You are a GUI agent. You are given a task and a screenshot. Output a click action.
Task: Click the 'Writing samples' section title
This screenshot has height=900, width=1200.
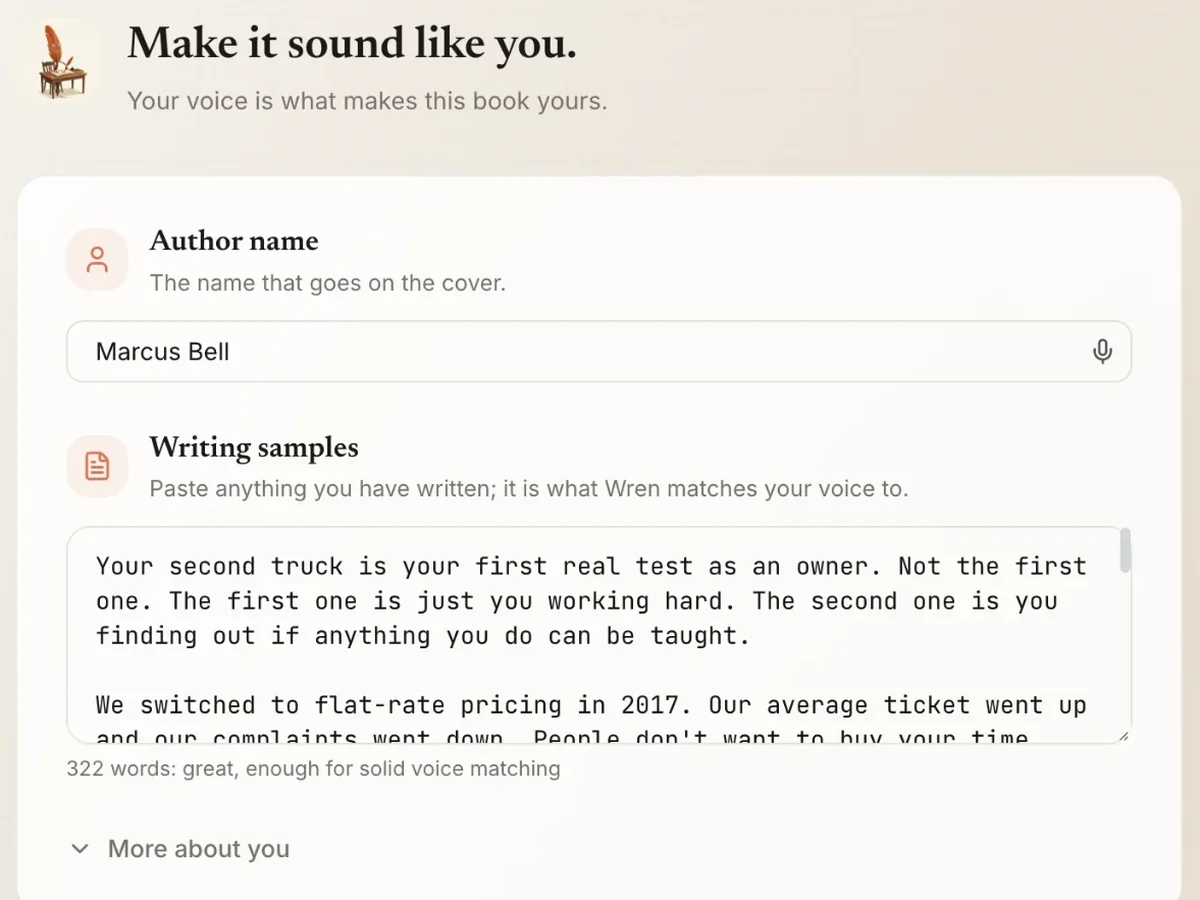click(x=254, y=447)
